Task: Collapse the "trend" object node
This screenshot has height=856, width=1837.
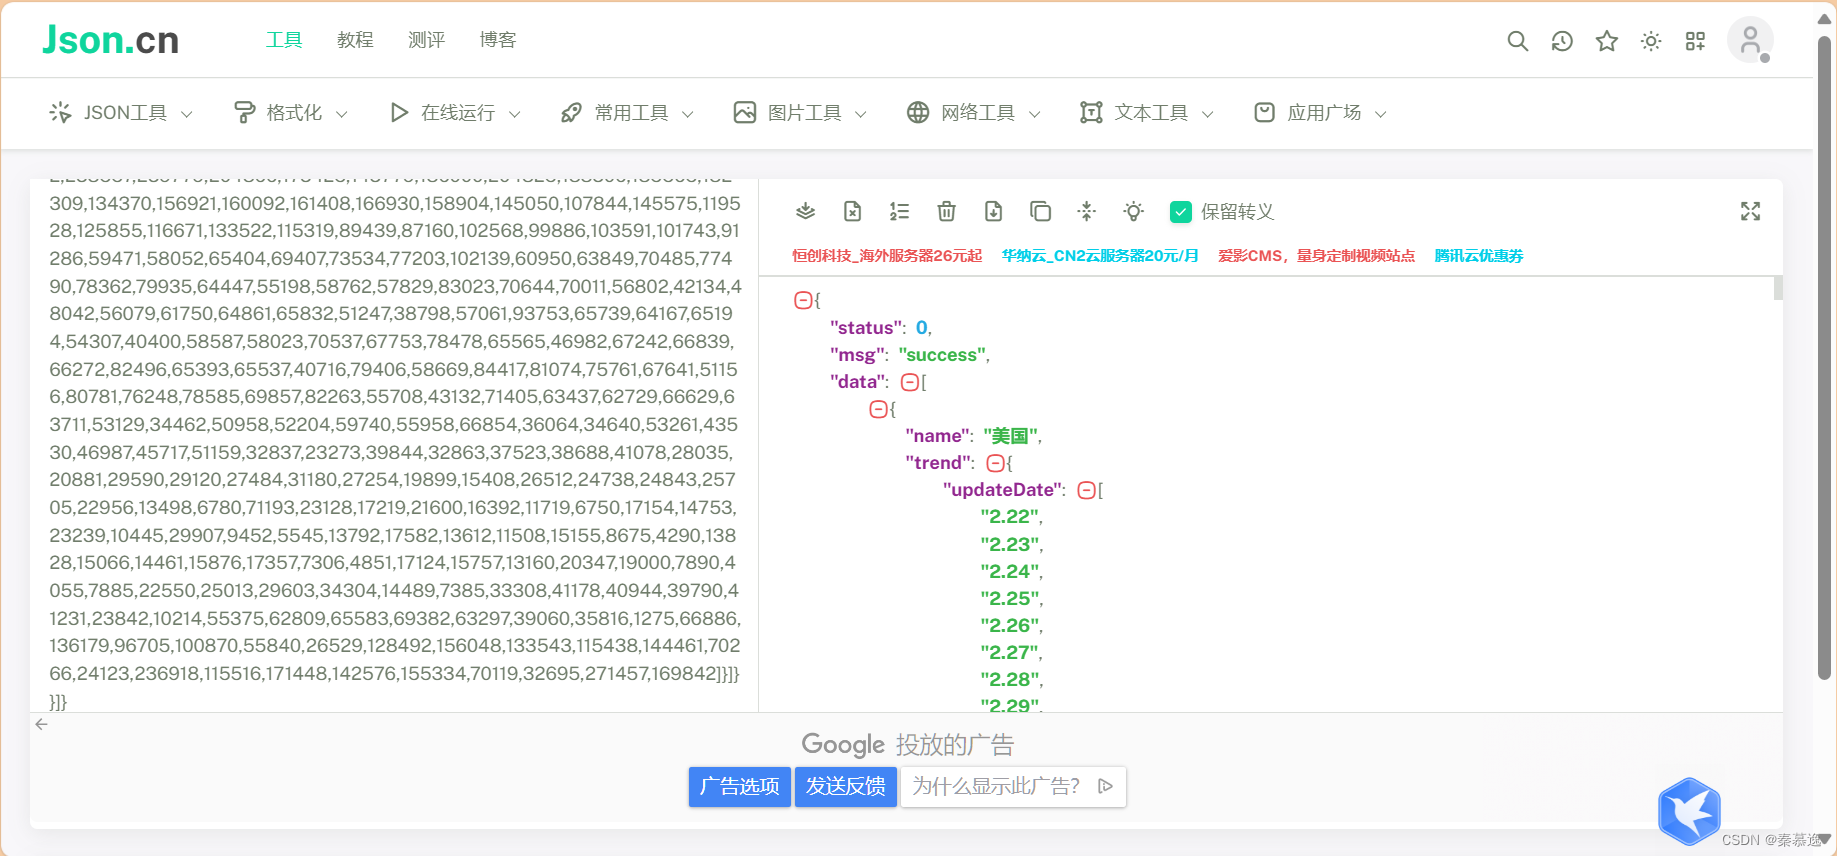Action: pos(995,463)
